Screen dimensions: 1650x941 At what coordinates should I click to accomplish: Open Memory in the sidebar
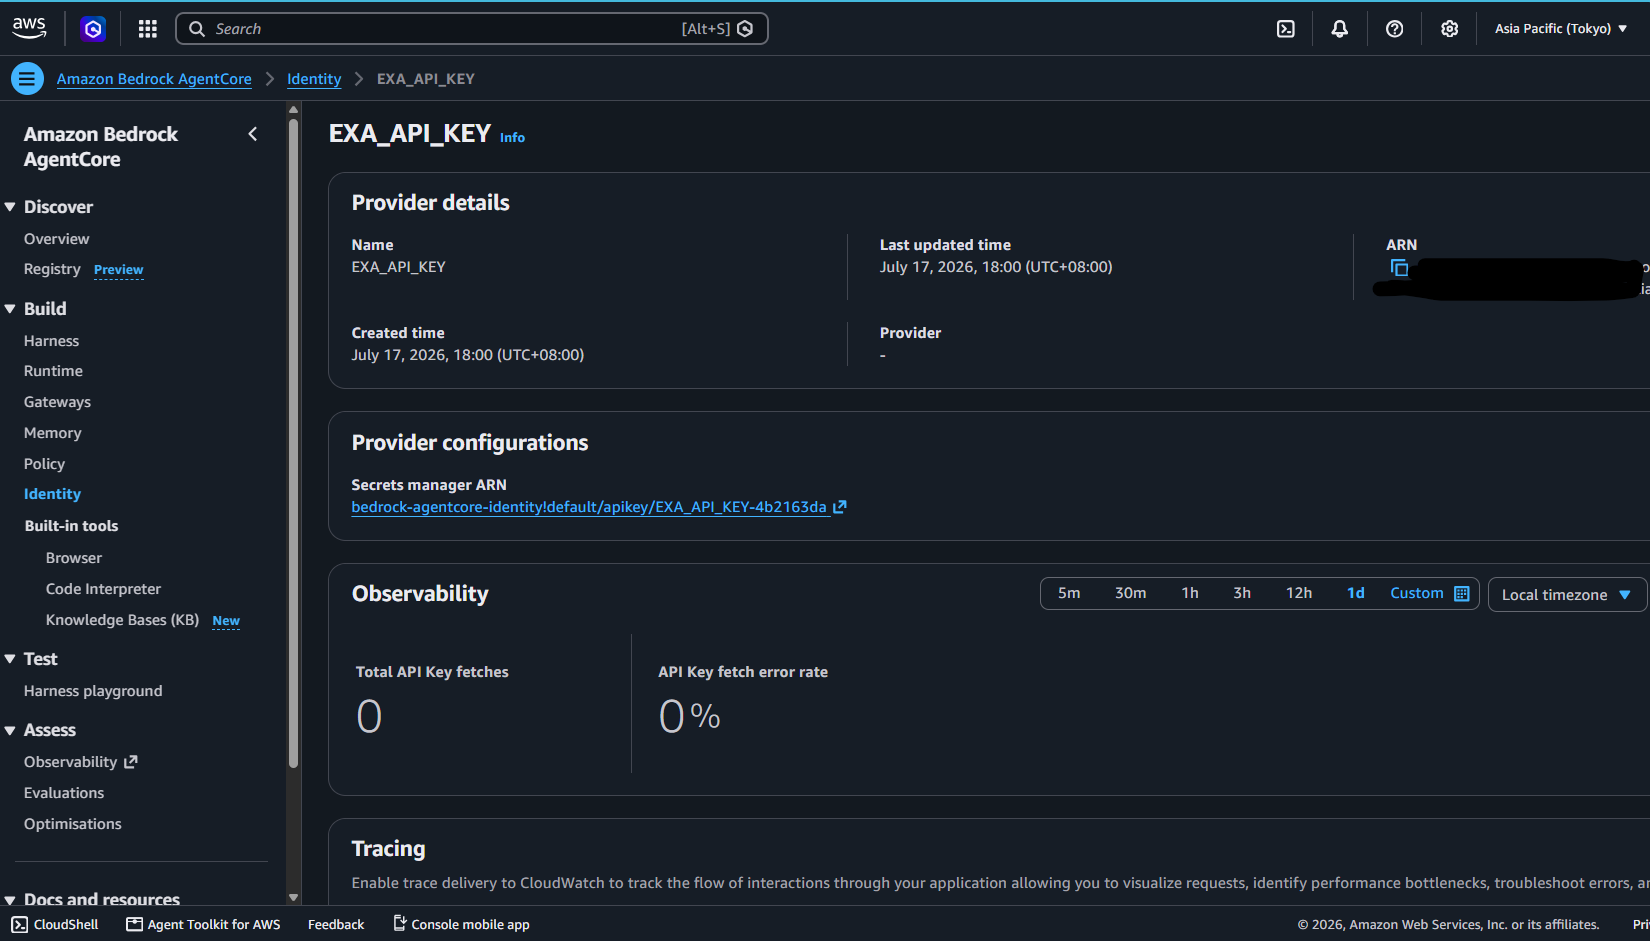tap(53, 433)
